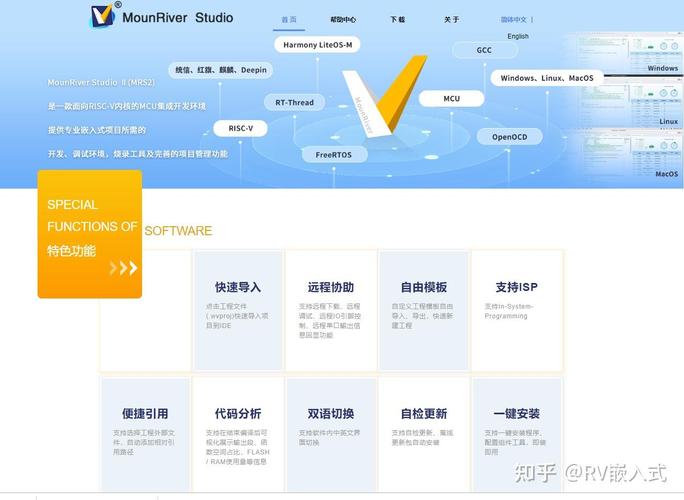Click the OpenOCD bubble

[510, 137]
